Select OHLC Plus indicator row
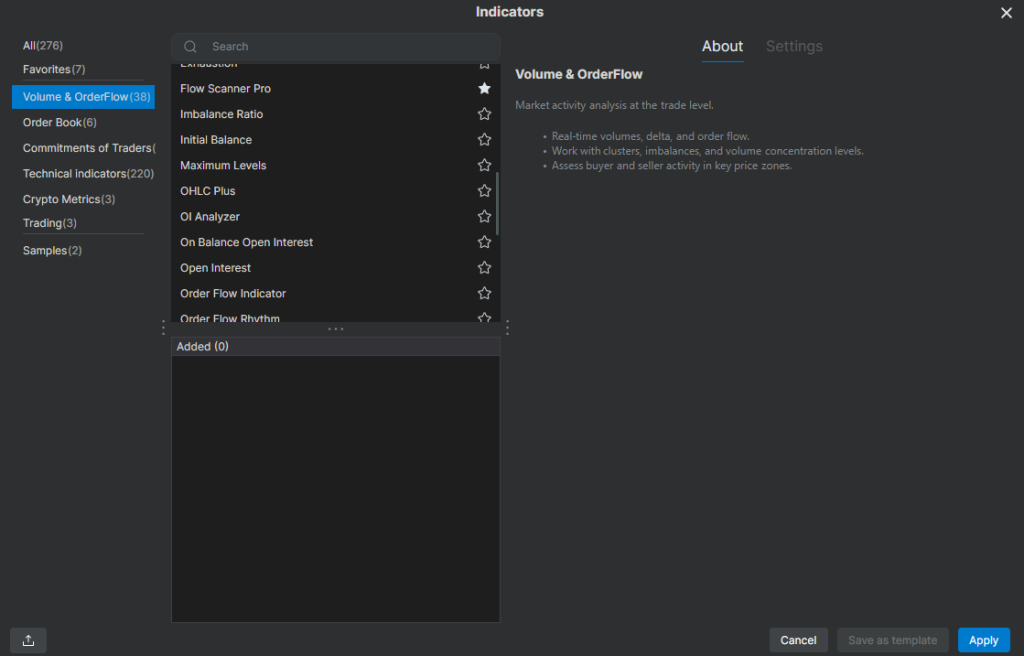 click(x=334, y=191)
